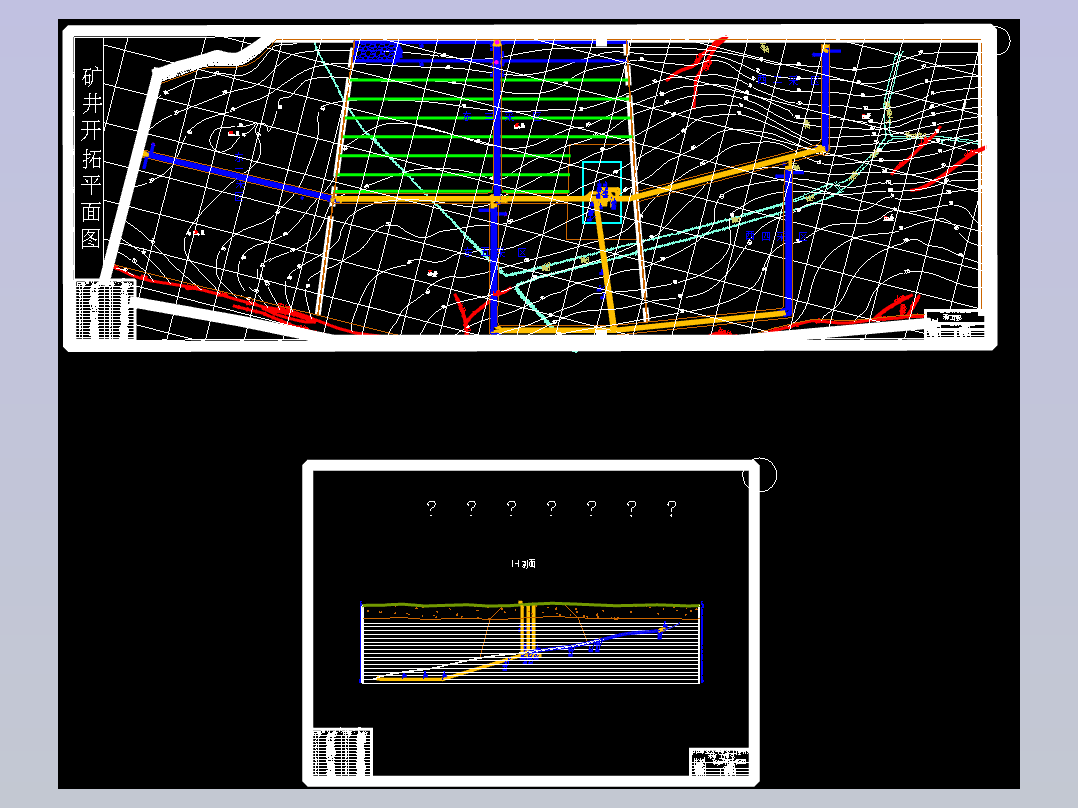Image resolution: width=1078 pixels, height=808 pixels.
Task: Click the legend table at the plan's bottom-left
Action: [105, 309]
